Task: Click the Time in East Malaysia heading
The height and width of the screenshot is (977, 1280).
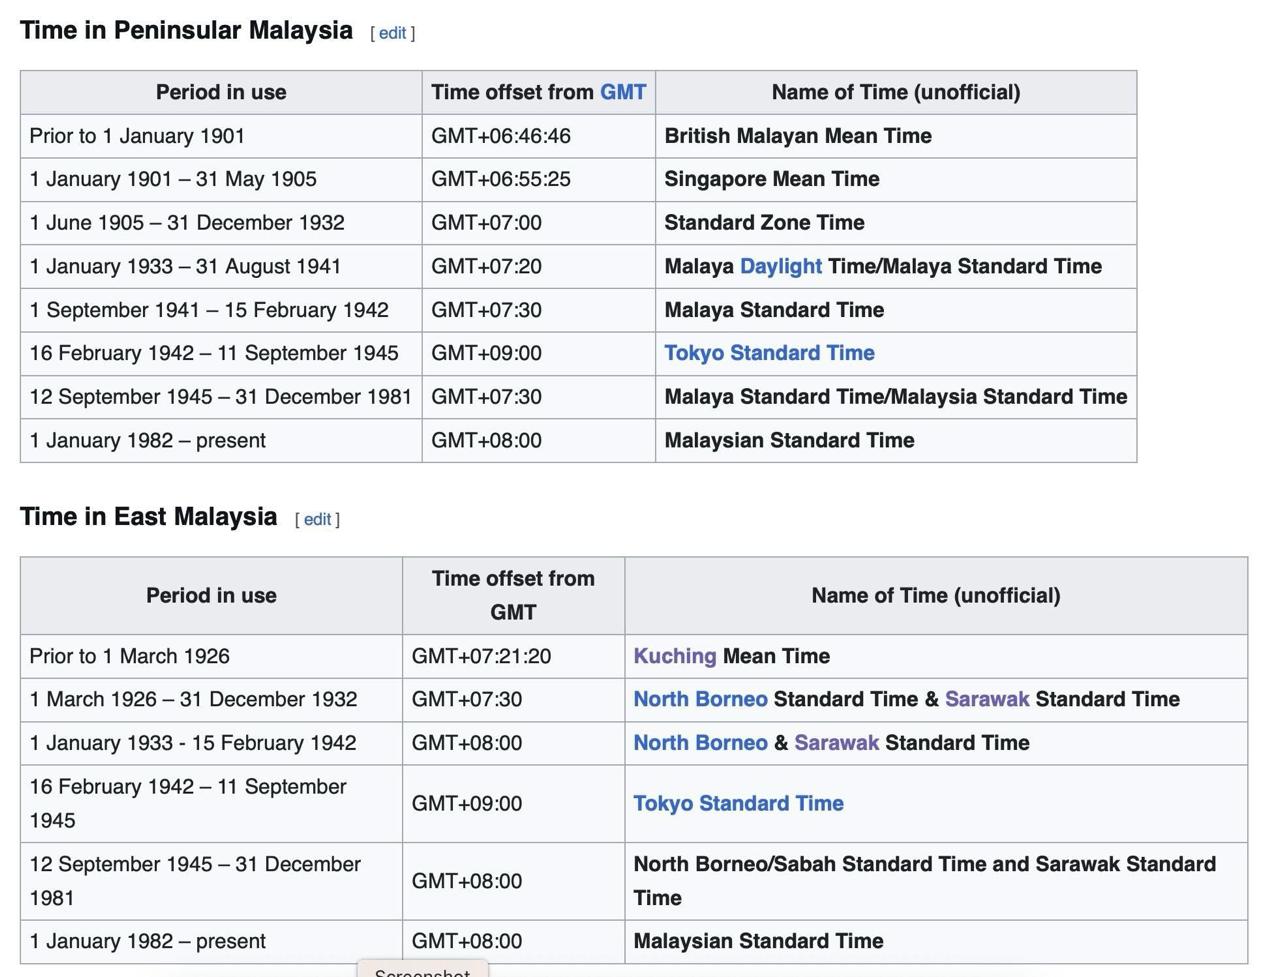Action: pos(148,517)
